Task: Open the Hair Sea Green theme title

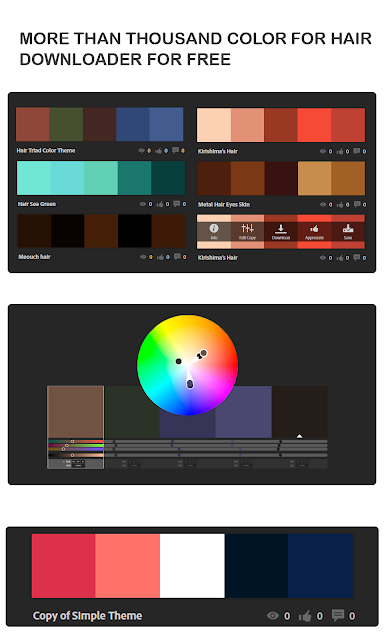Action: click(37, 204)
